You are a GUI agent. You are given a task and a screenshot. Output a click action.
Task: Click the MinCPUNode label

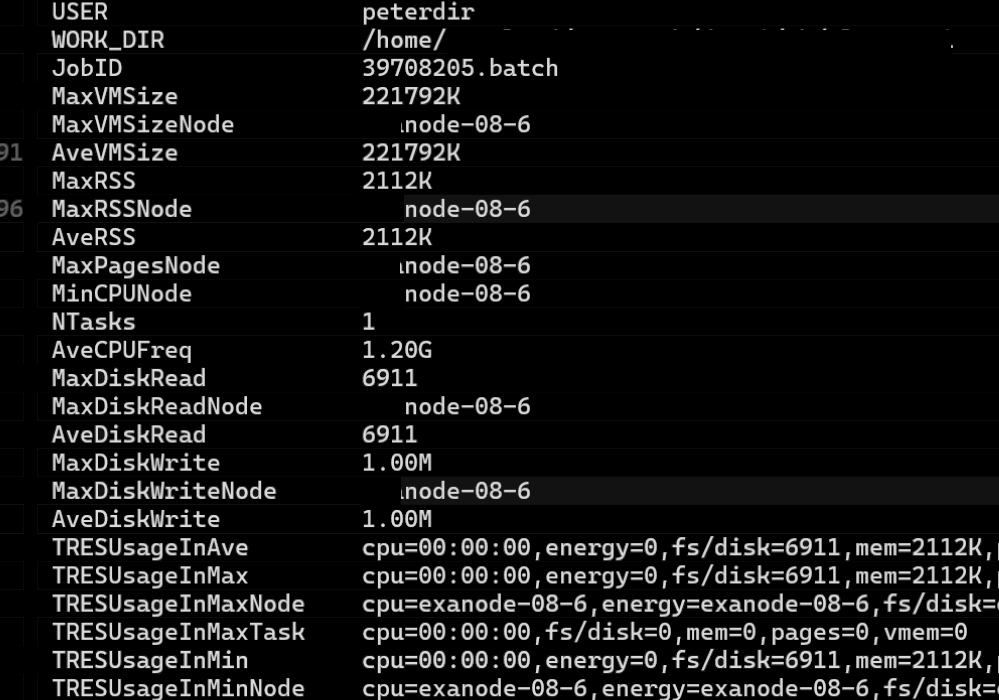pyautogui.click(x=122, y=293)
